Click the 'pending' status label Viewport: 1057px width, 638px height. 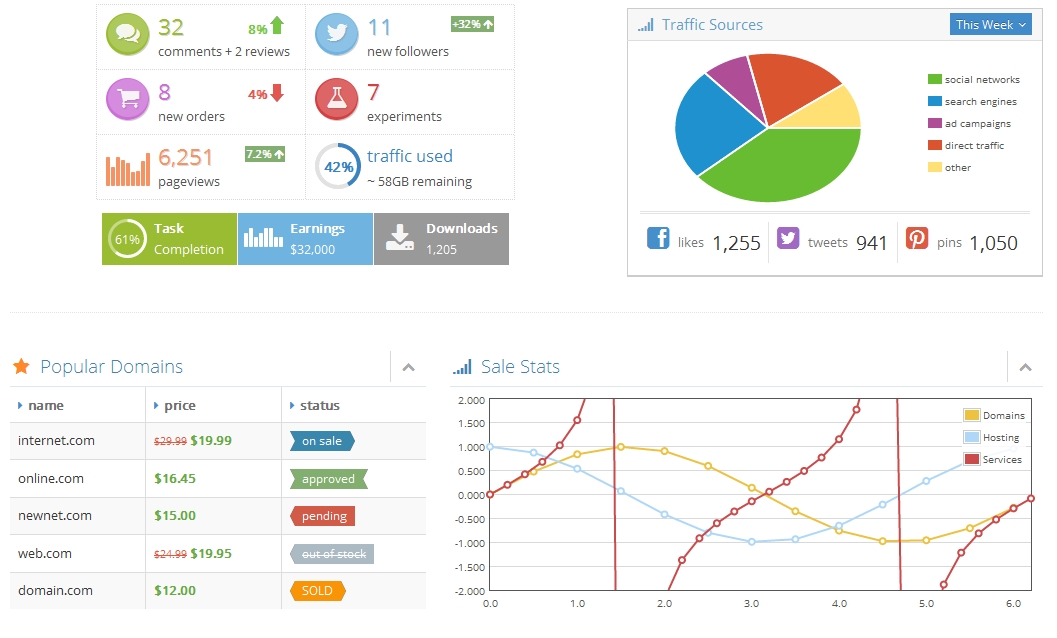click(324, 516)
